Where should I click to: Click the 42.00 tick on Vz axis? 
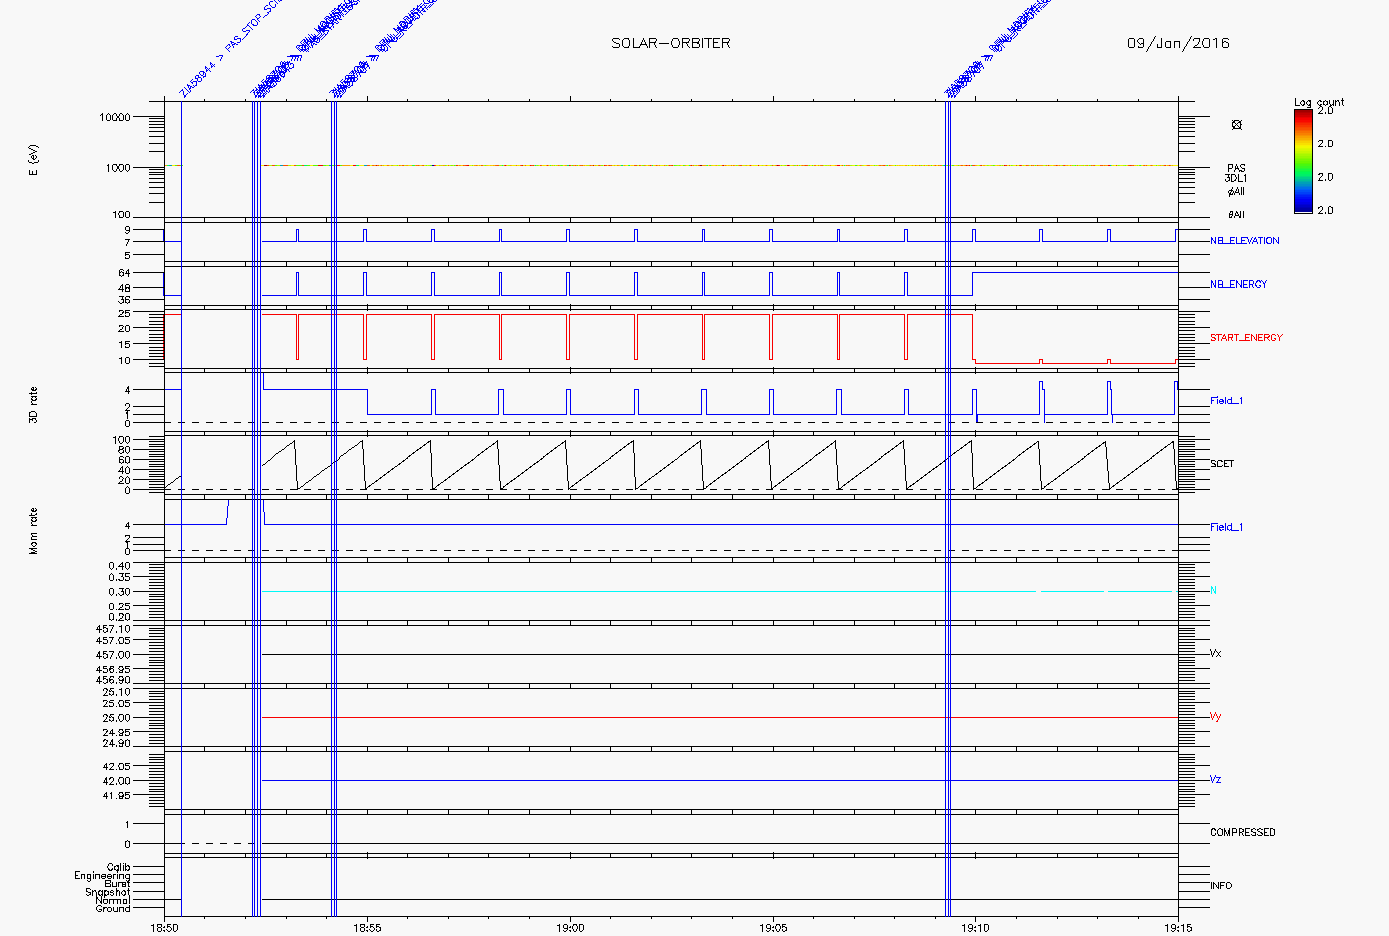[x=116, y=781]
